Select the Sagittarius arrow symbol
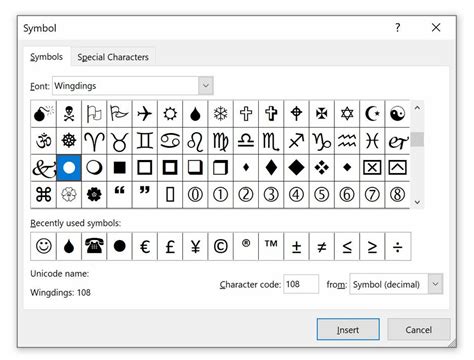 296,141
